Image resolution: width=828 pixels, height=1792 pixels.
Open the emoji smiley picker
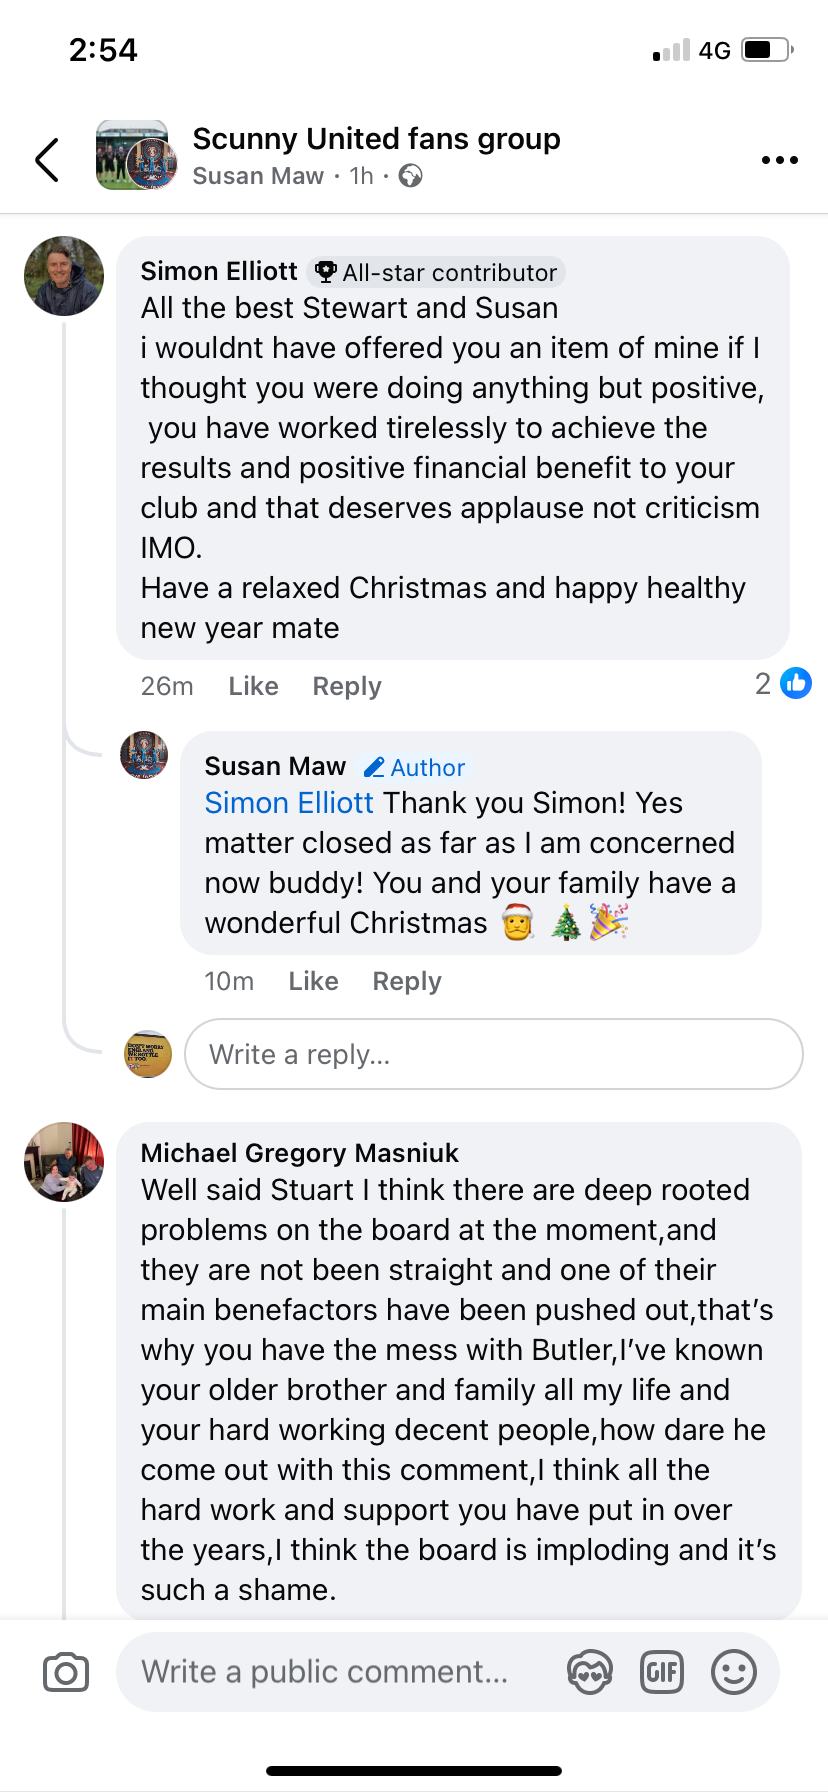[x=733, y=1672]
